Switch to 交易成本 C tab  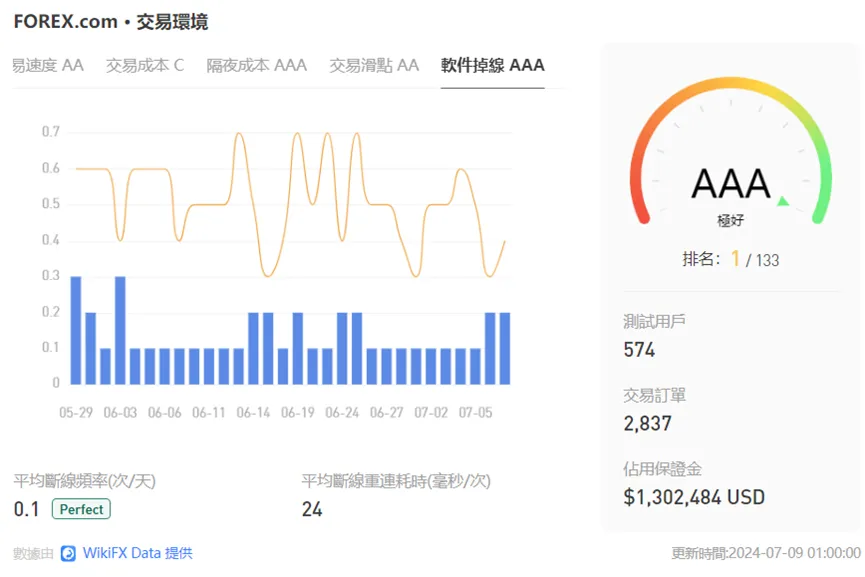[x=145, y=65]
